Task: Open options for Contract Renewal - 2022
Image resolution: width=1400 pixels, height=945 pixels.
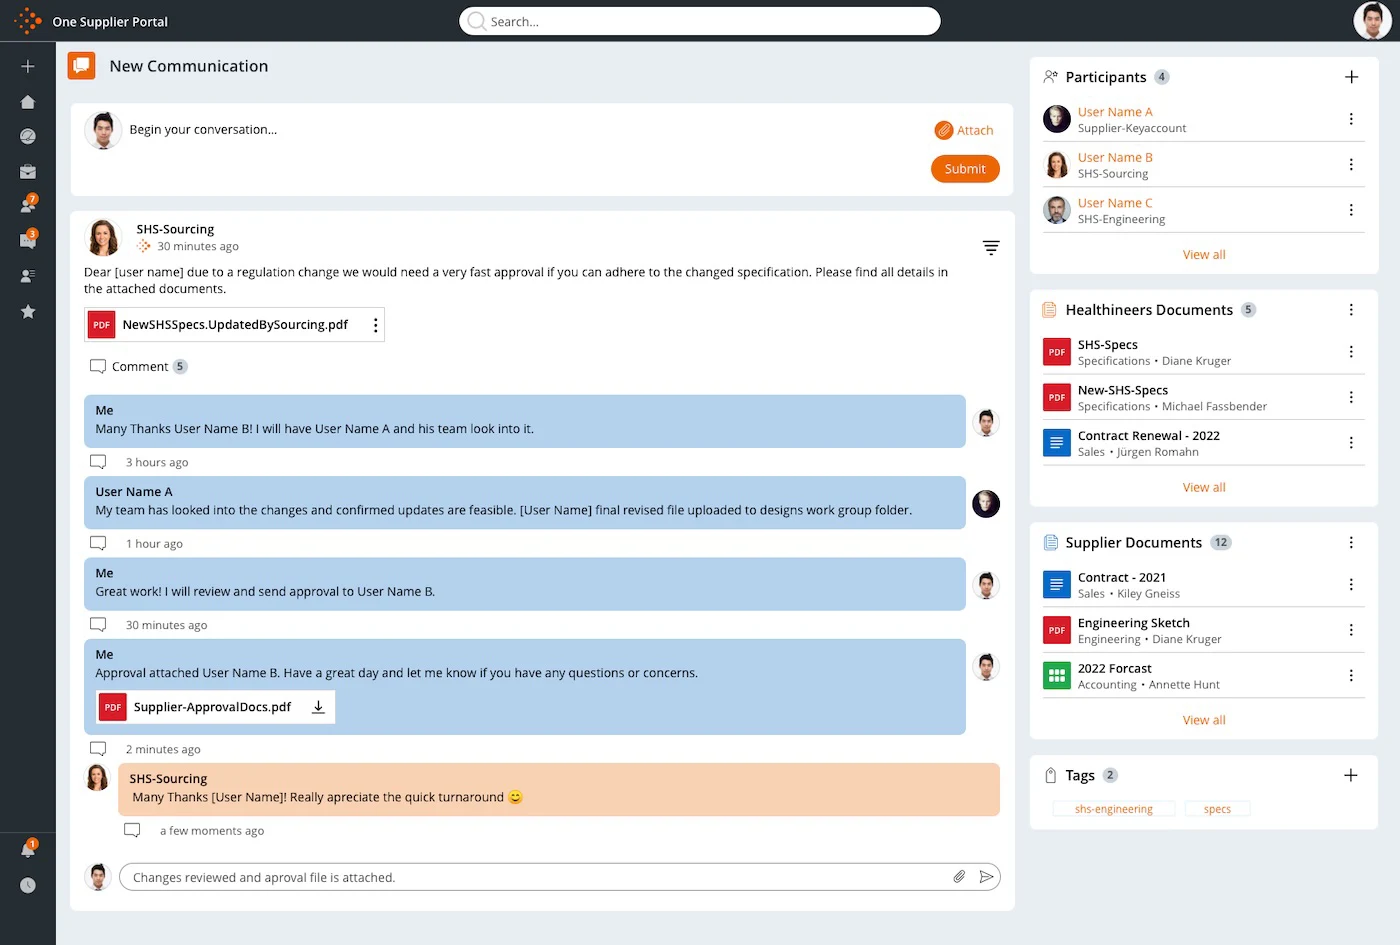Action: [x=1351, y=443]
